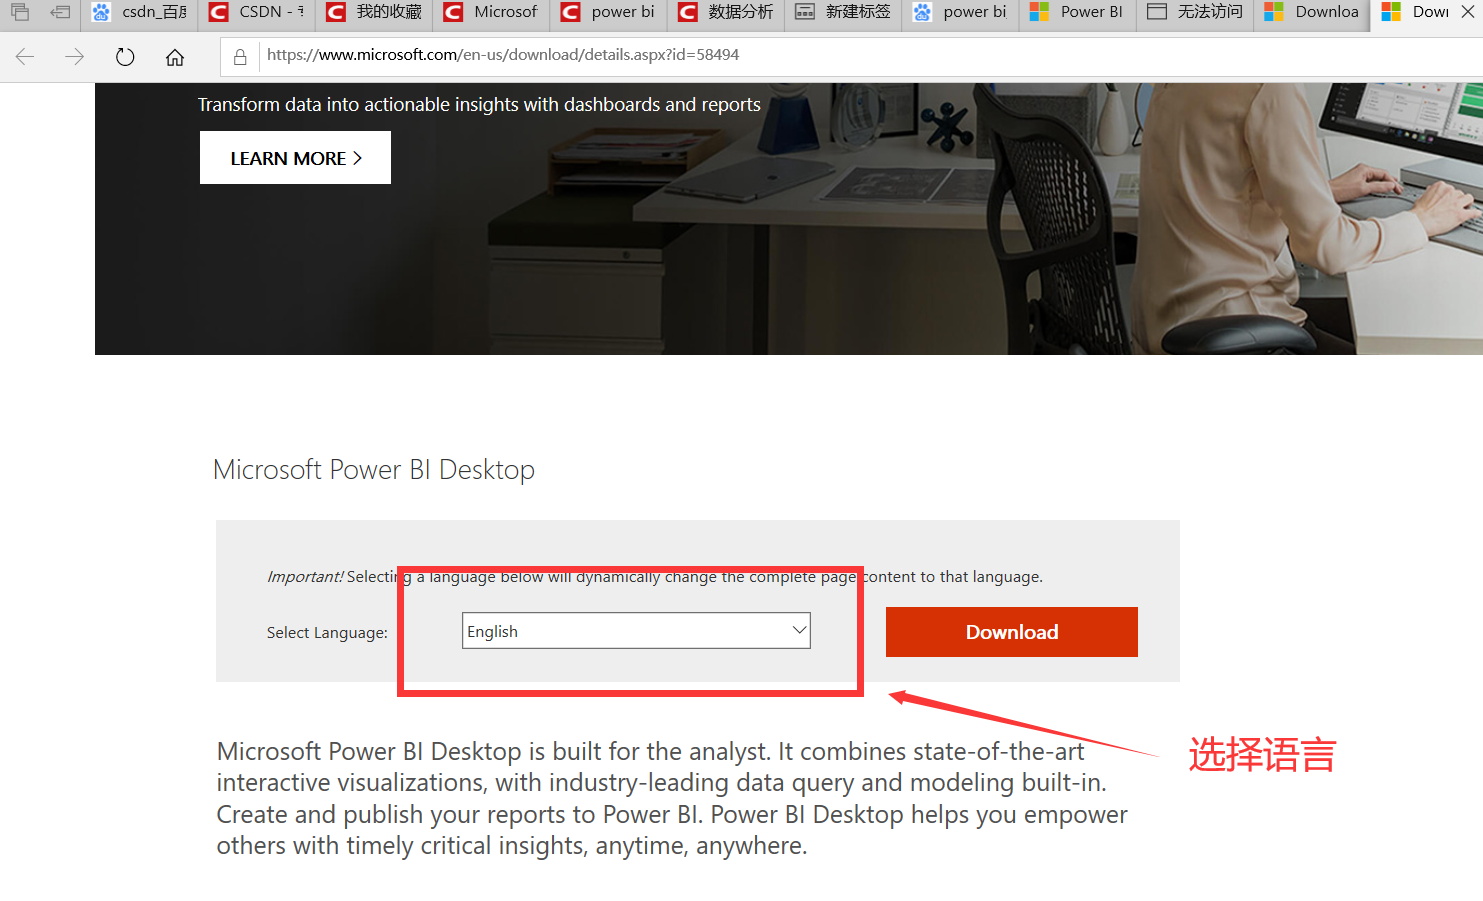Click the Microsoft Power BI Desktop heading
The height and width of the screenshot is (901, 1483).
pyautogui.click(x=374, y=470)
